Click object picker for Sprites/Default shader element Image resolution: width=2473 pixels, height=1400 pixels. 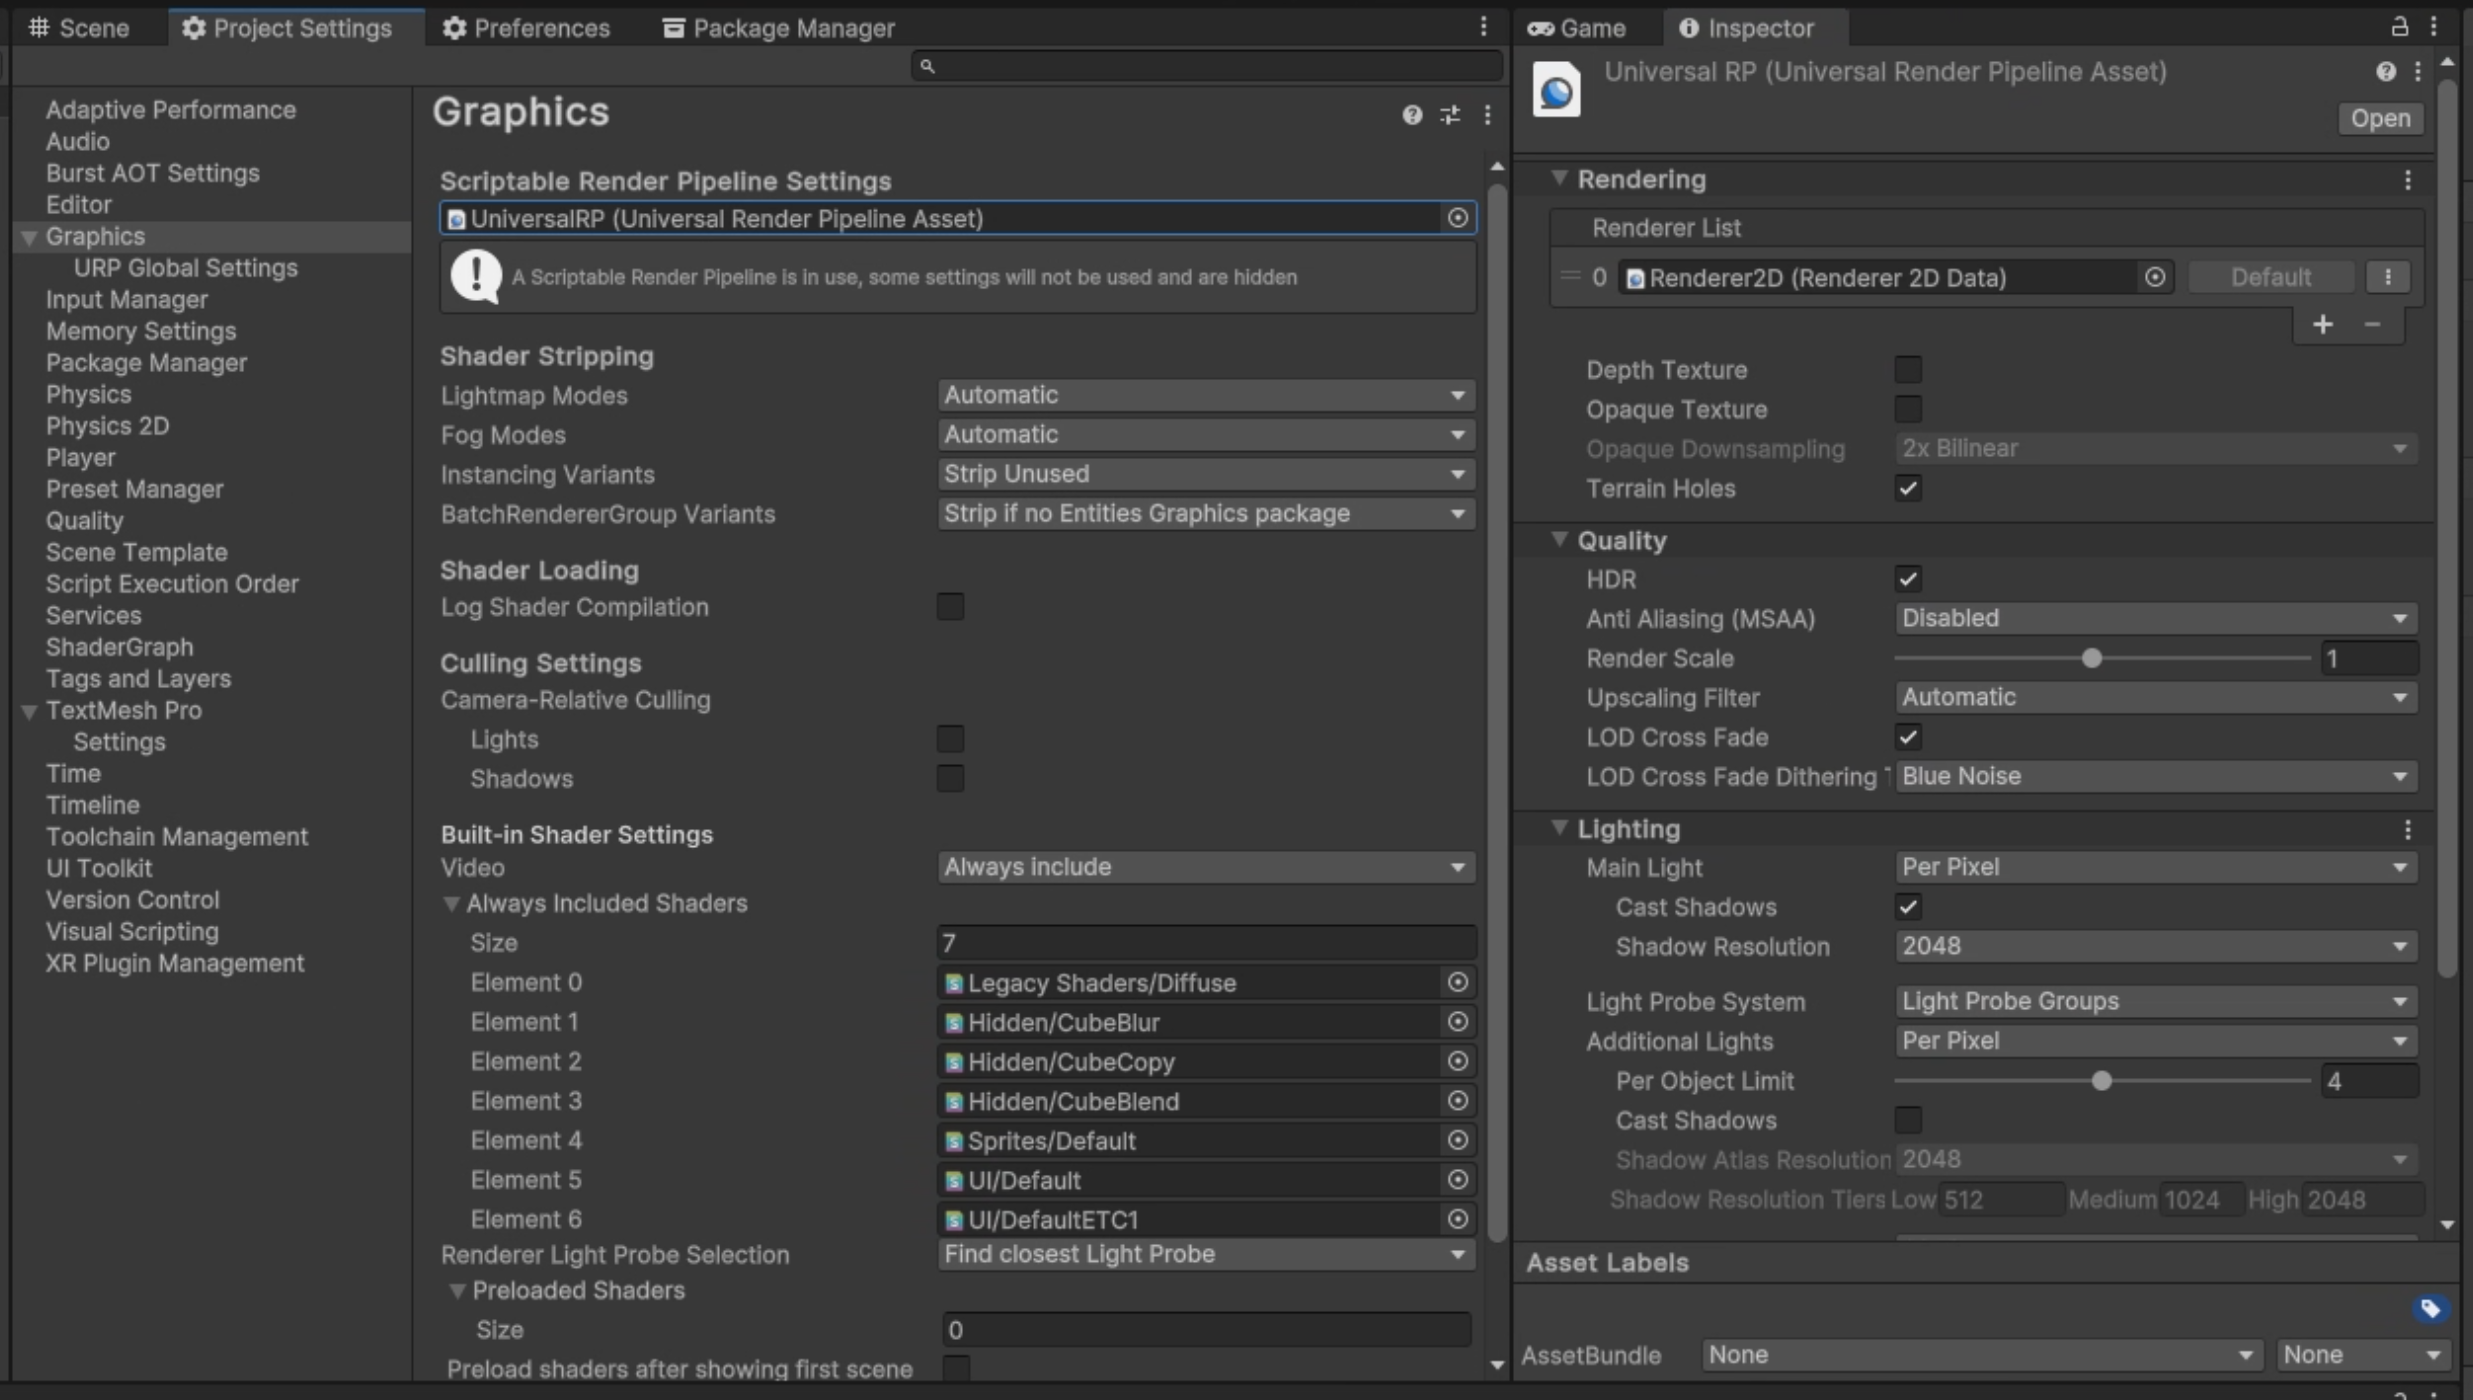coord(1457,1140)
